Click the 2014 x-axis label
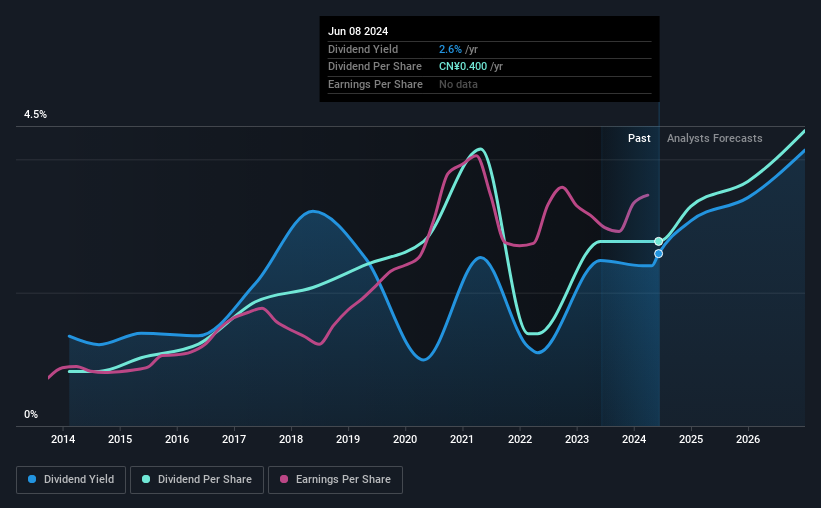The height and width of the screenshot is (508, 821). click(63, 439)
